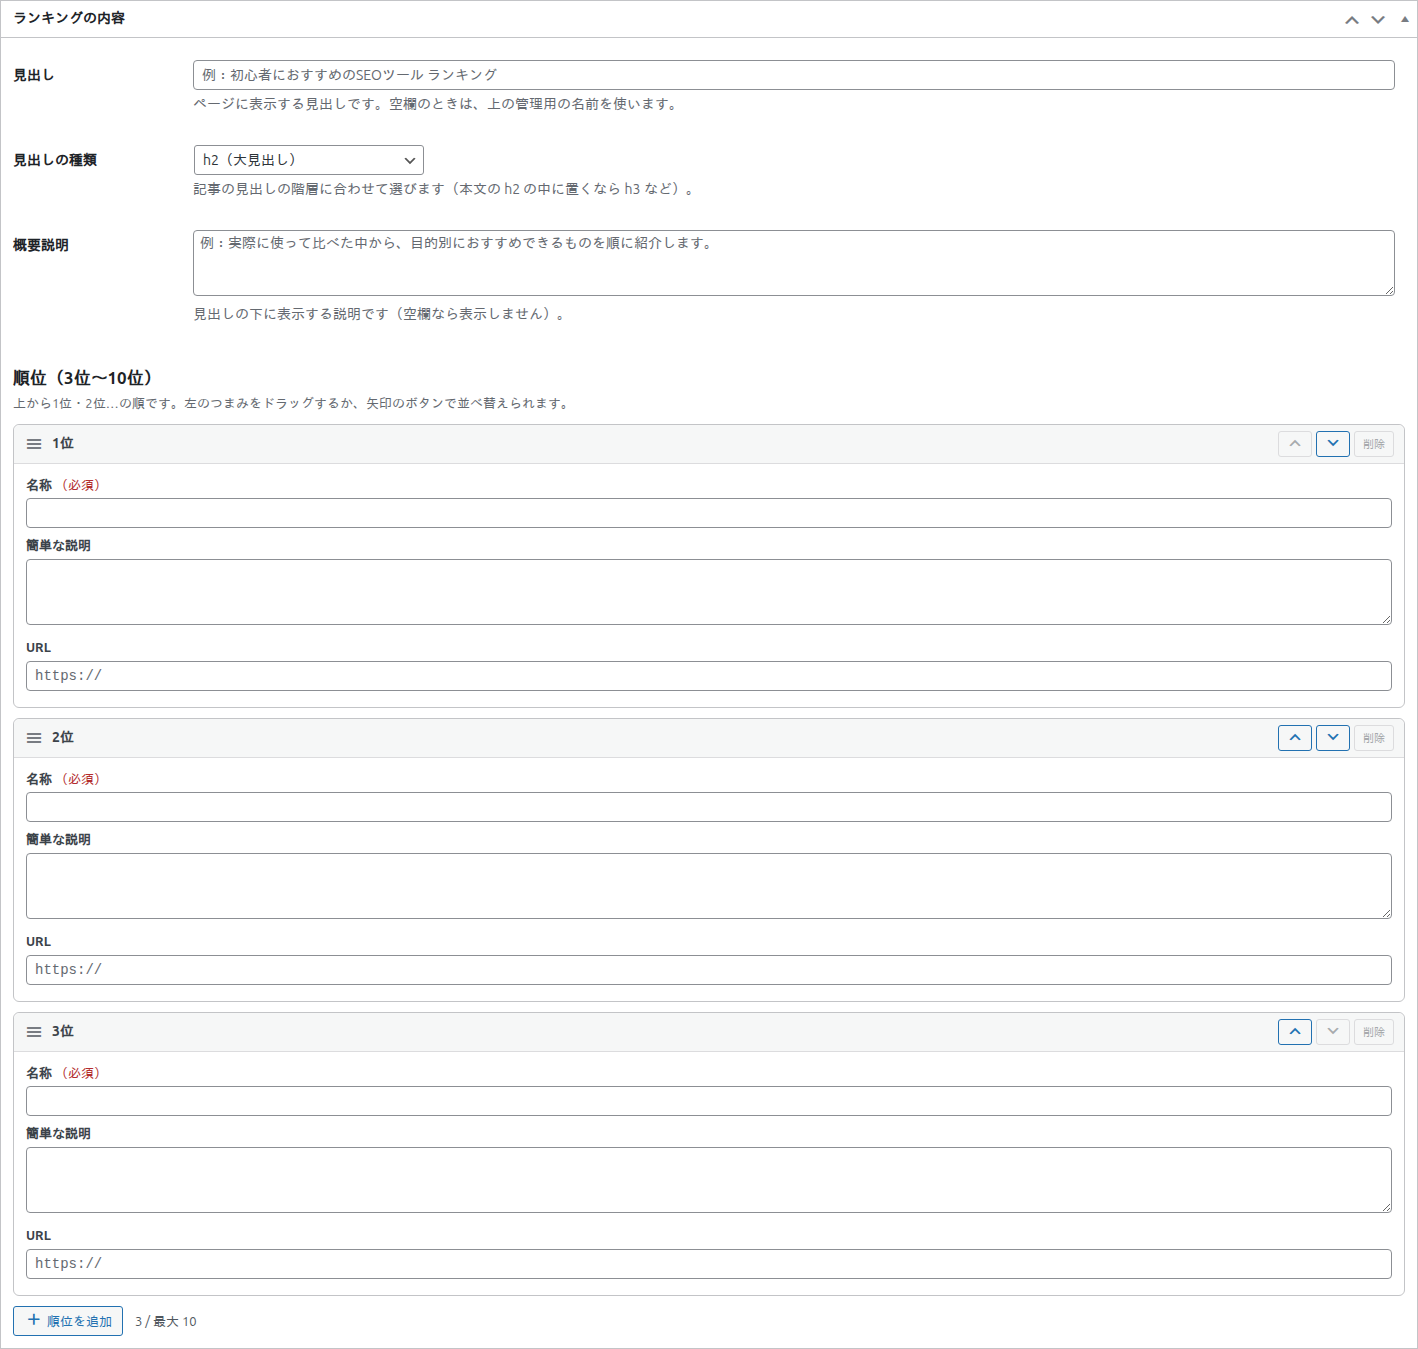
Task: Click the 簡単な説明 textarea of 3位
Action: [x=708, y=1180]
